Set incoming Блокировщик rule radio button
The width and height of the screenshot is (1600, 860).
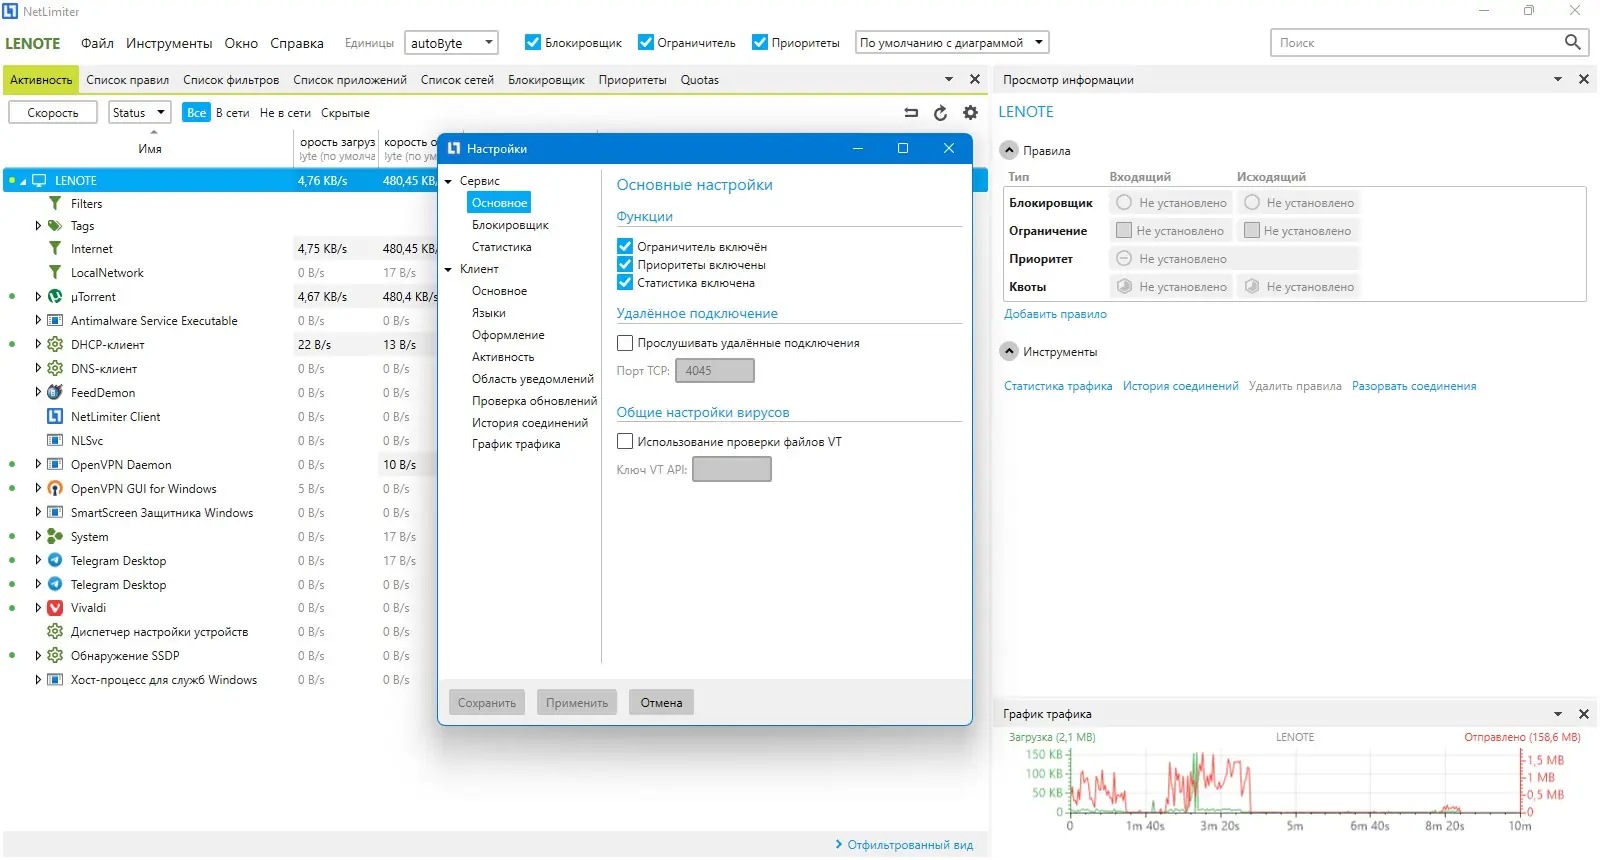point(1124,202)
